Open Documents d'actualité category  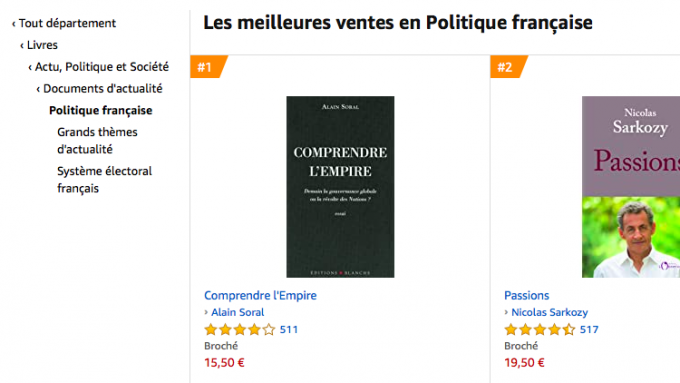tap(99, 88)
